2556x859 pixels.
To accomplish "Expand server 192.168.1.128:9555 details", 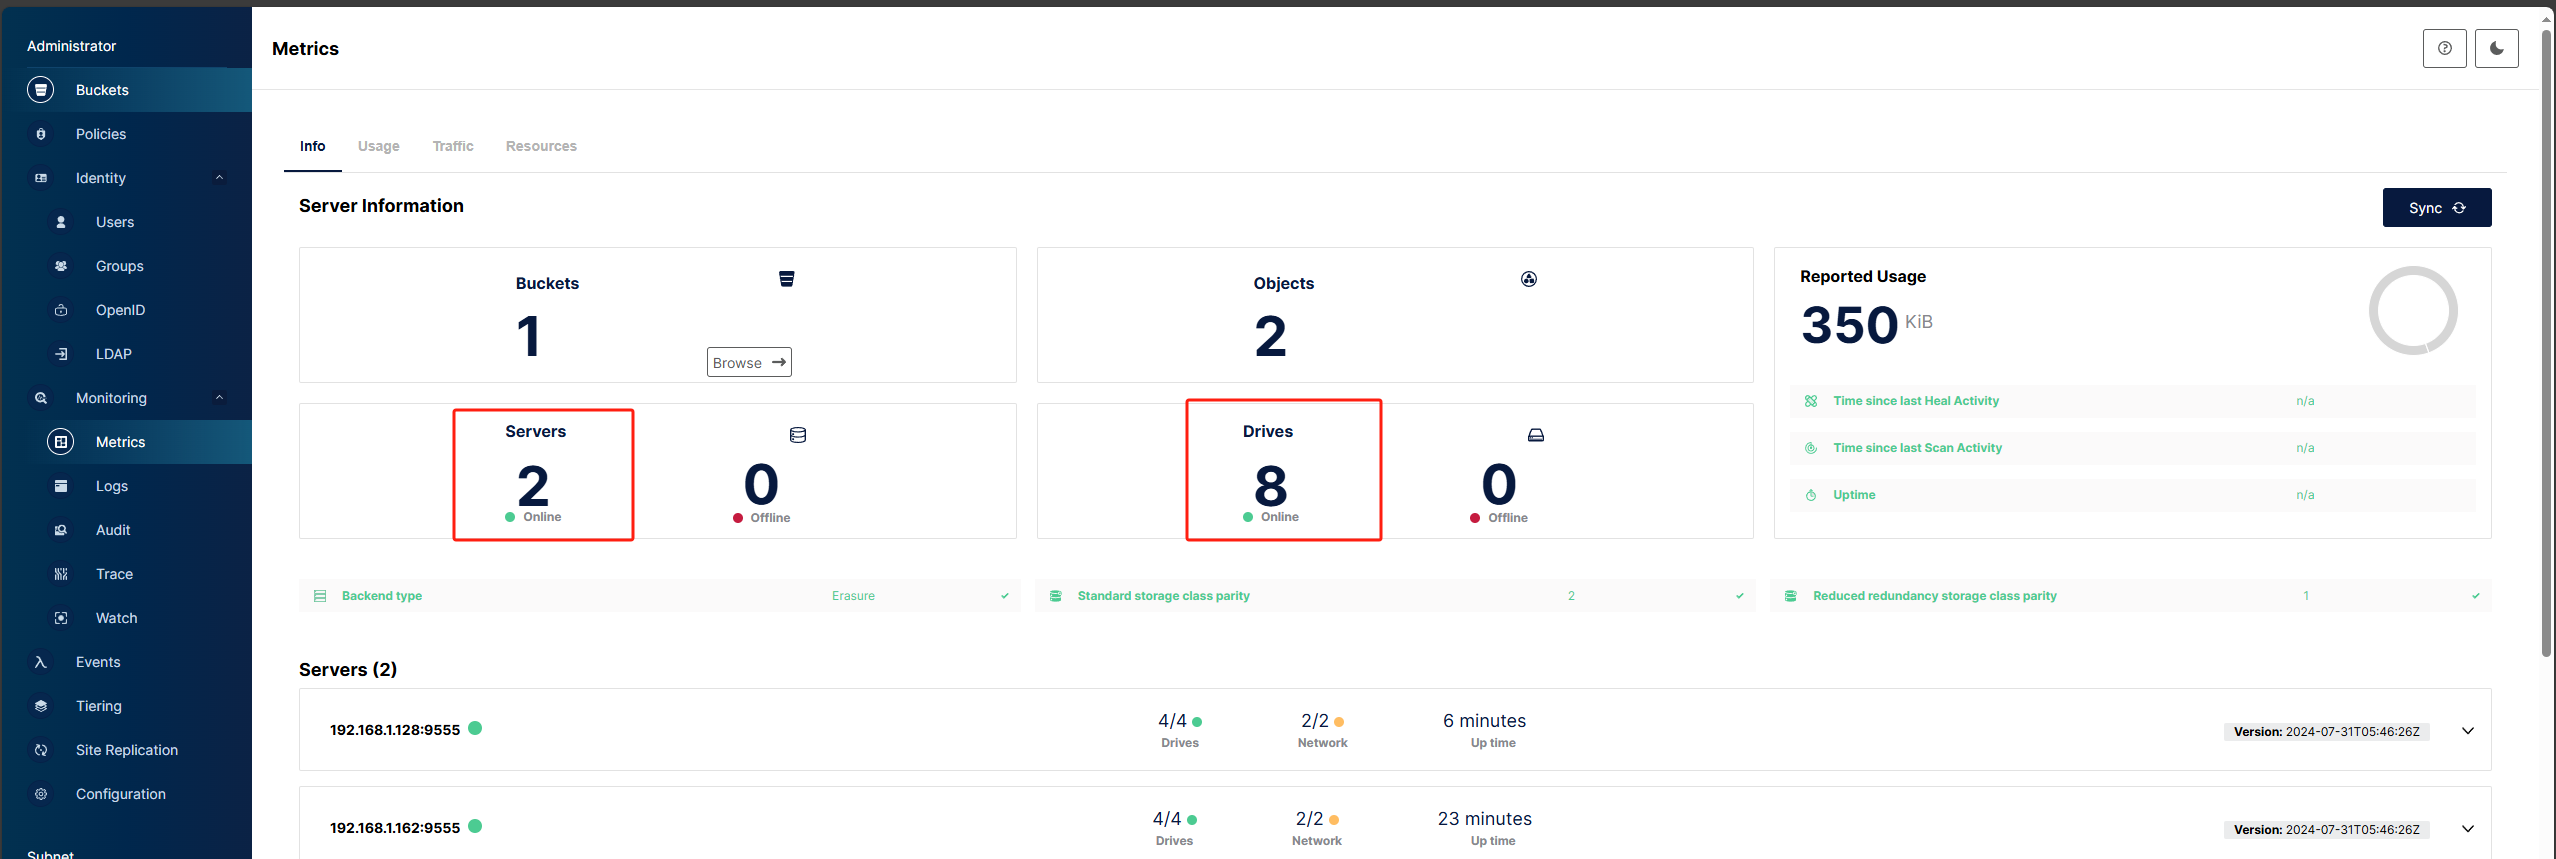I will 2467,731.
